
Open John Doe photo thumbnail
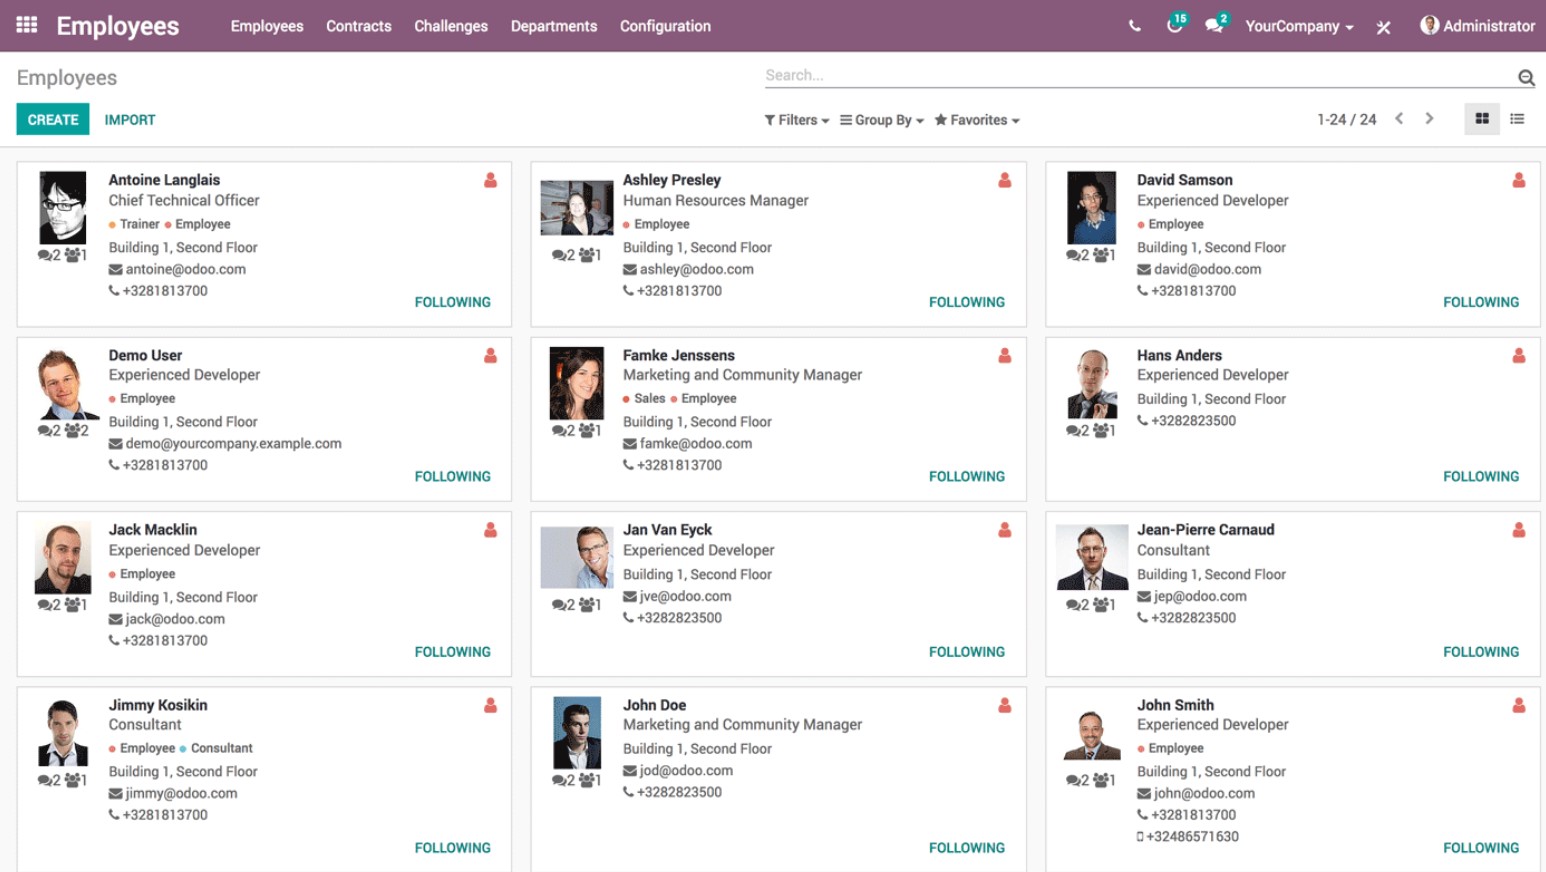577,733
